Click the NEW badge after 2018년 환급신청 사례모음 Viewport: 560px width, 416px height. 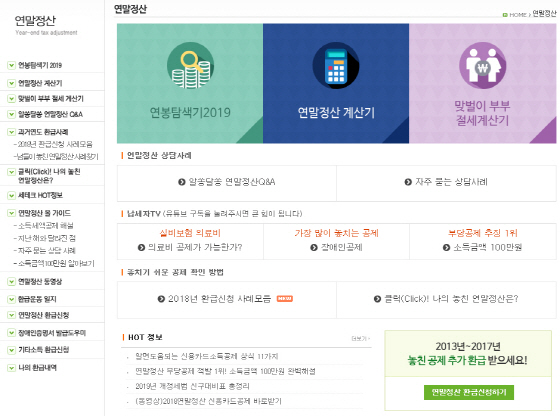(x=285, y=299)
